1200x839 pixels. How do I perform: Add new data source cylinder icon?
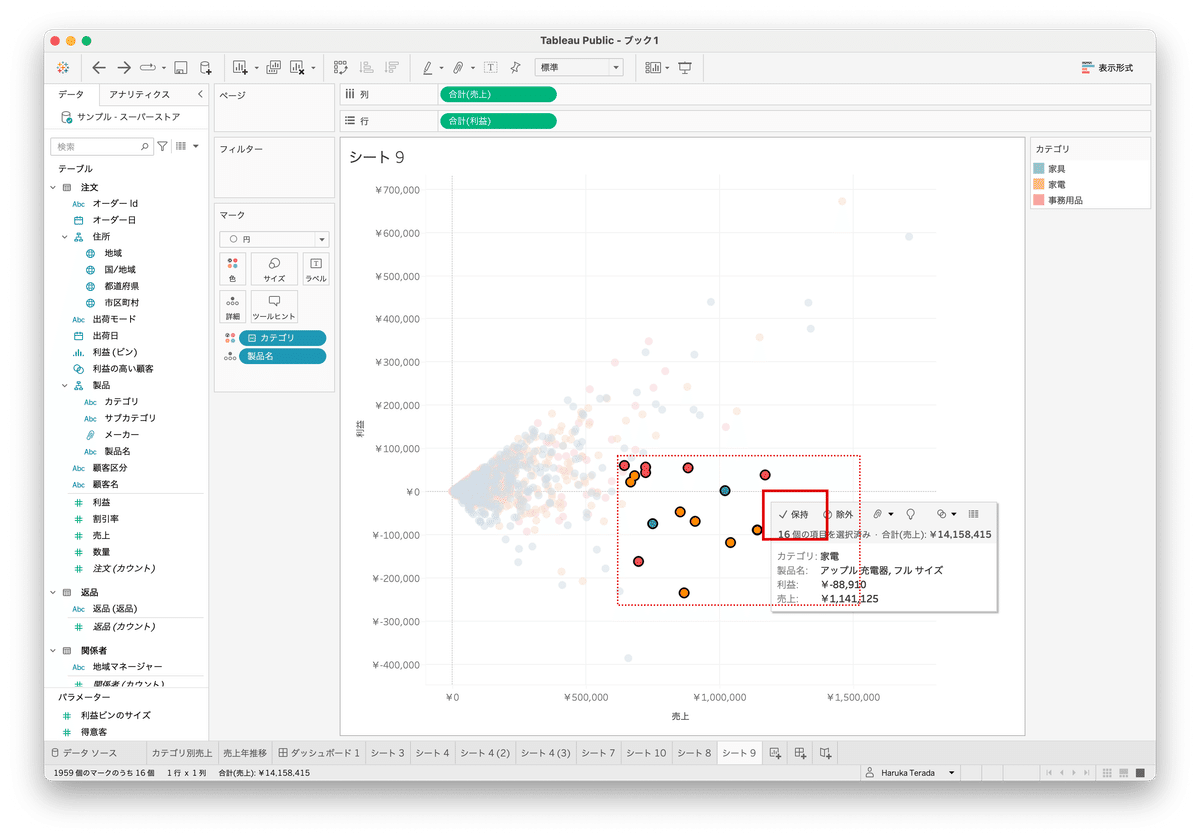(205, 68)
